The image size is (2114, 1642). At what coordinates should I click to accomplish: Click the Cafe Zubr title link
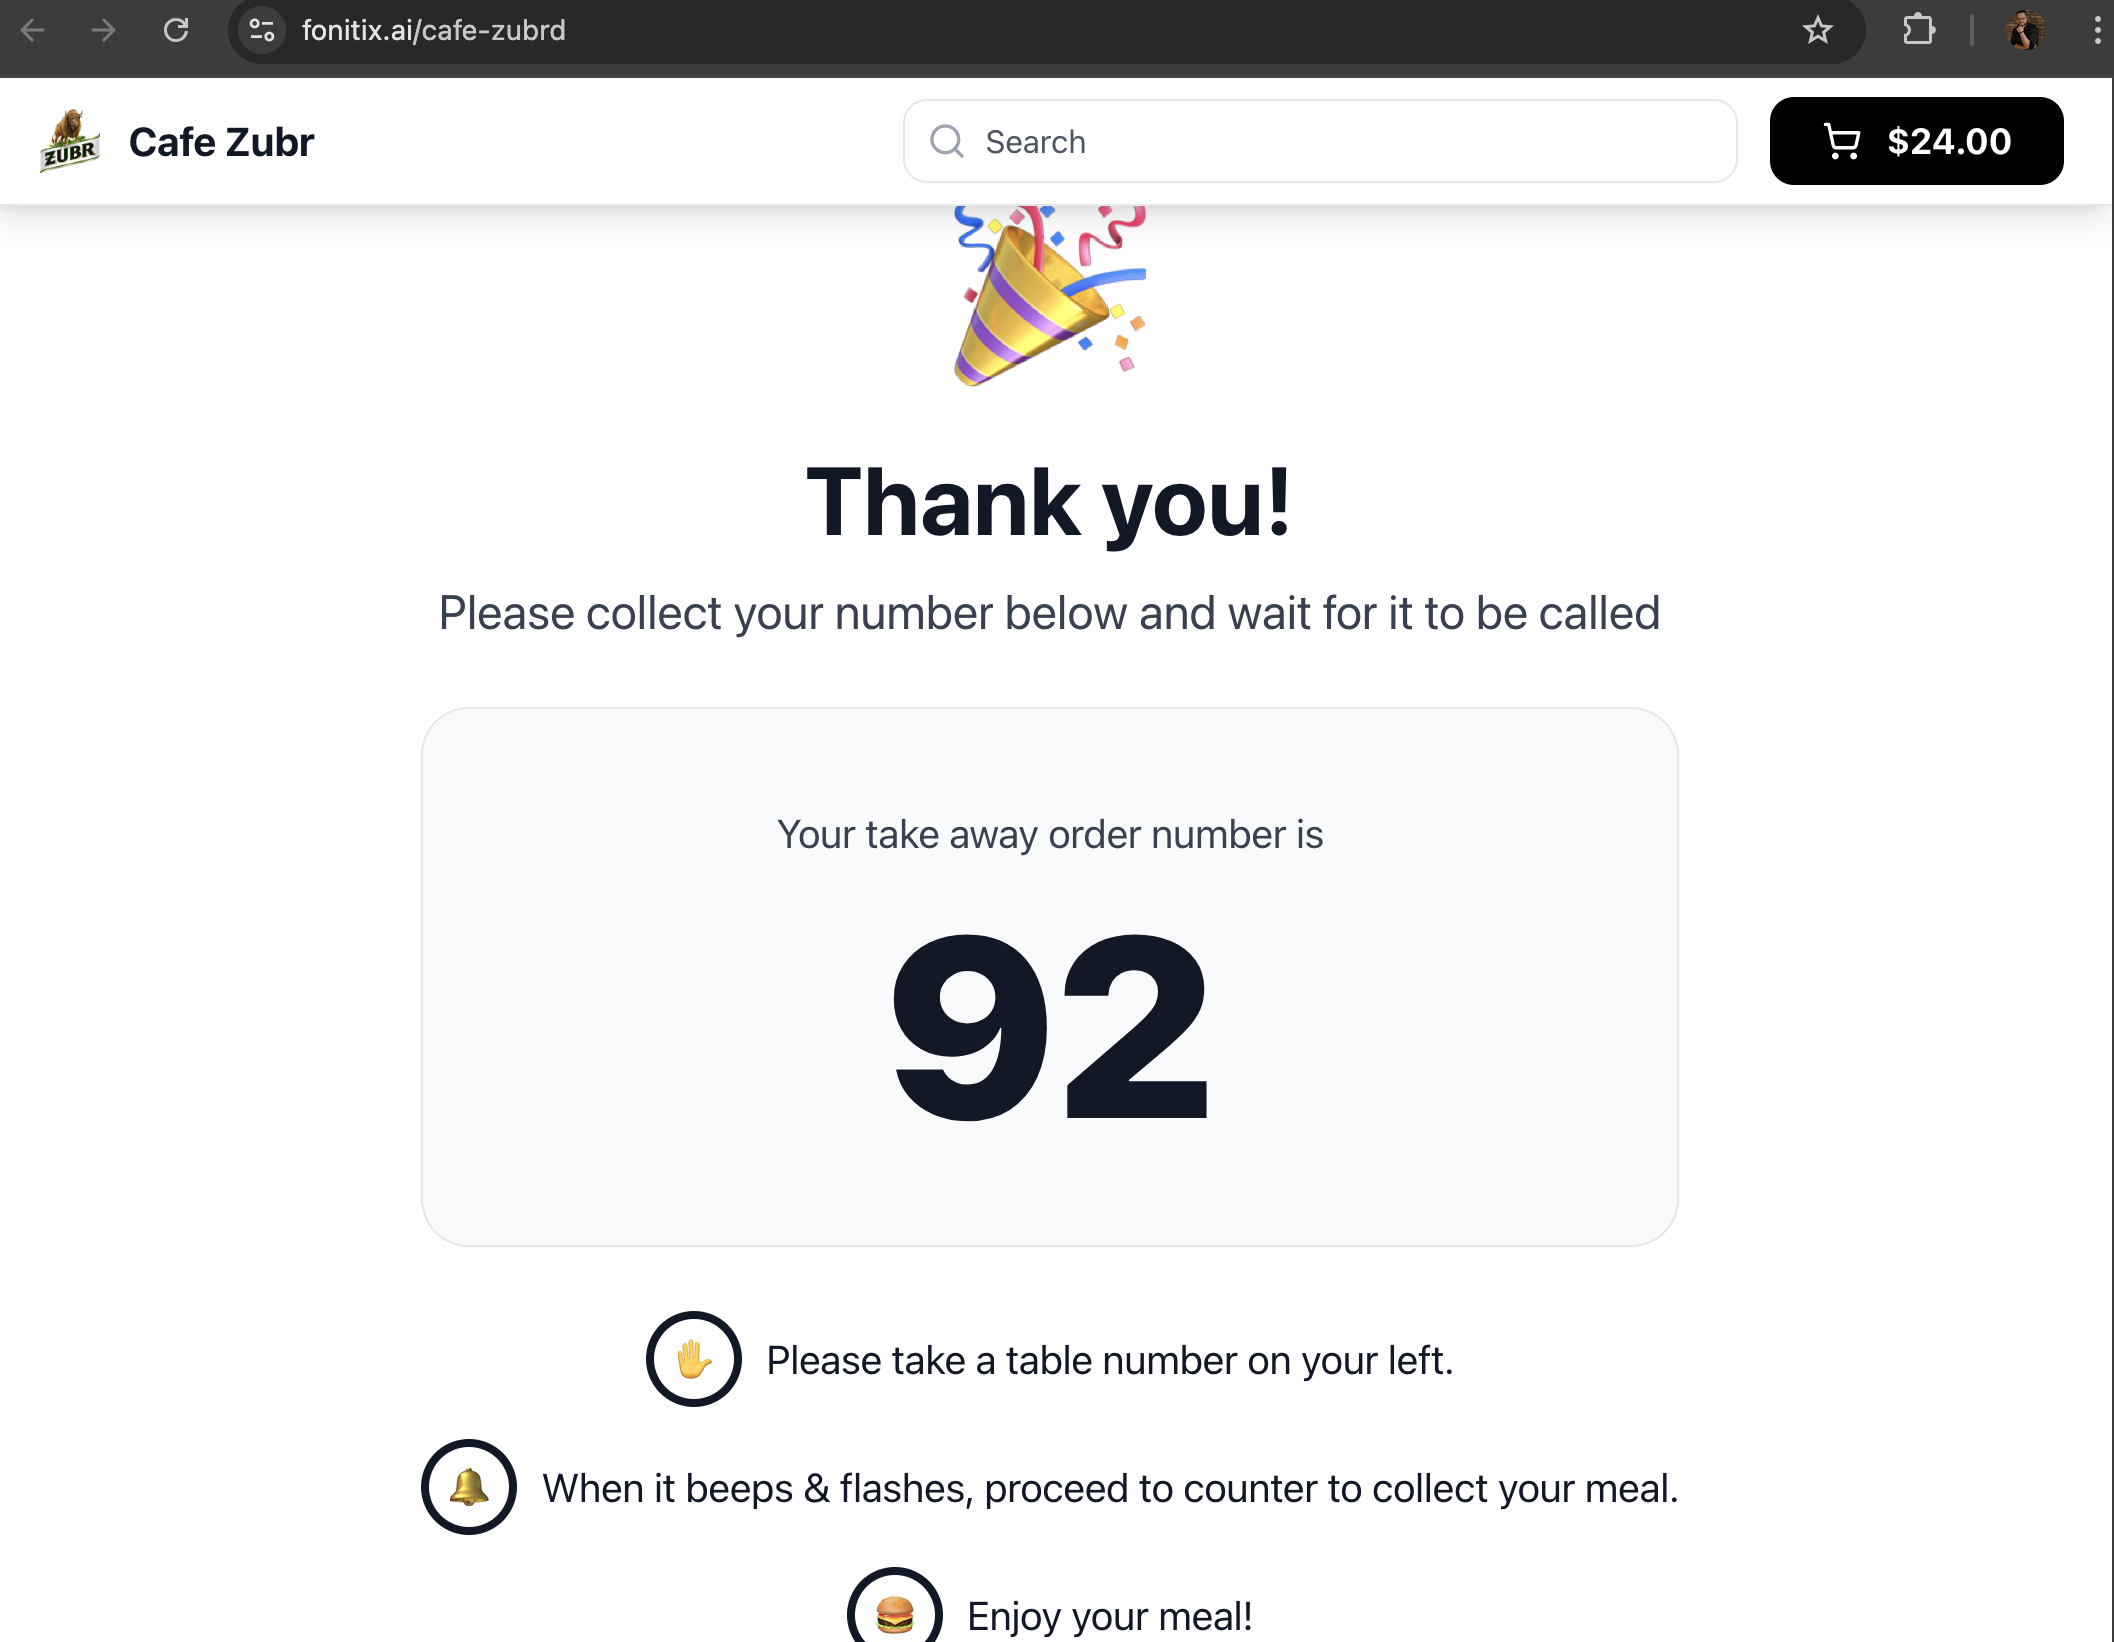(x=221, y=142)
